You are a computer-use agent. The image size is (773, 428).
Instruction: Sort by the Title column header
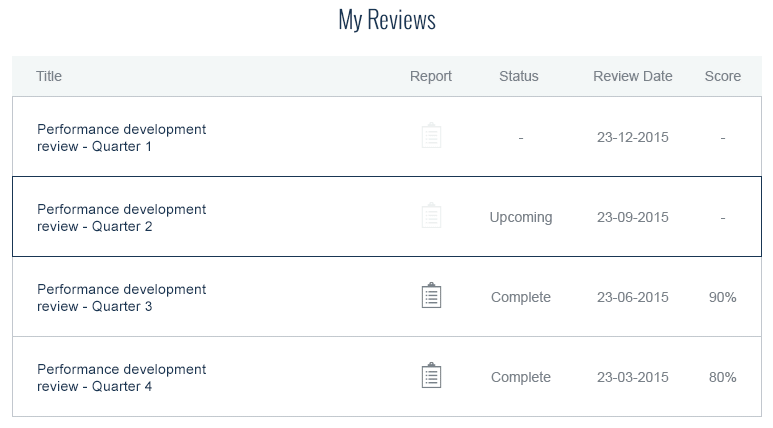click(49, 76)
